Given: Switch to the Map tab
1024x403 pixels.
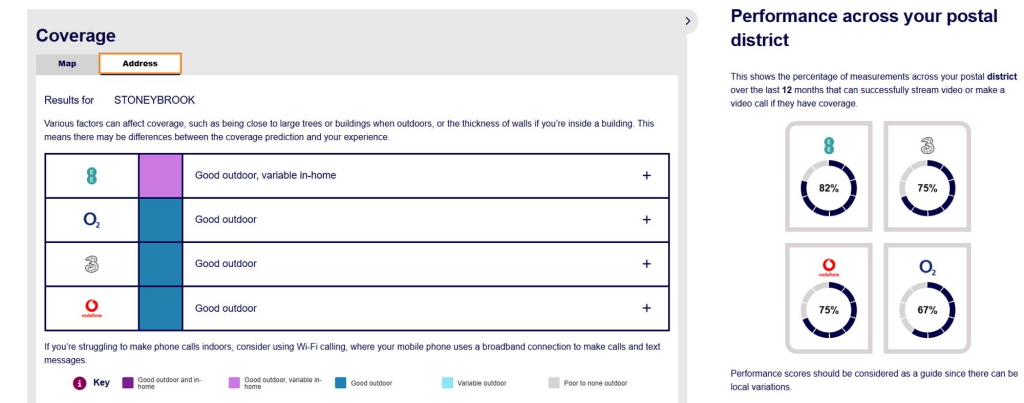Looking at the screenshot, I should (x=67, y=64).
